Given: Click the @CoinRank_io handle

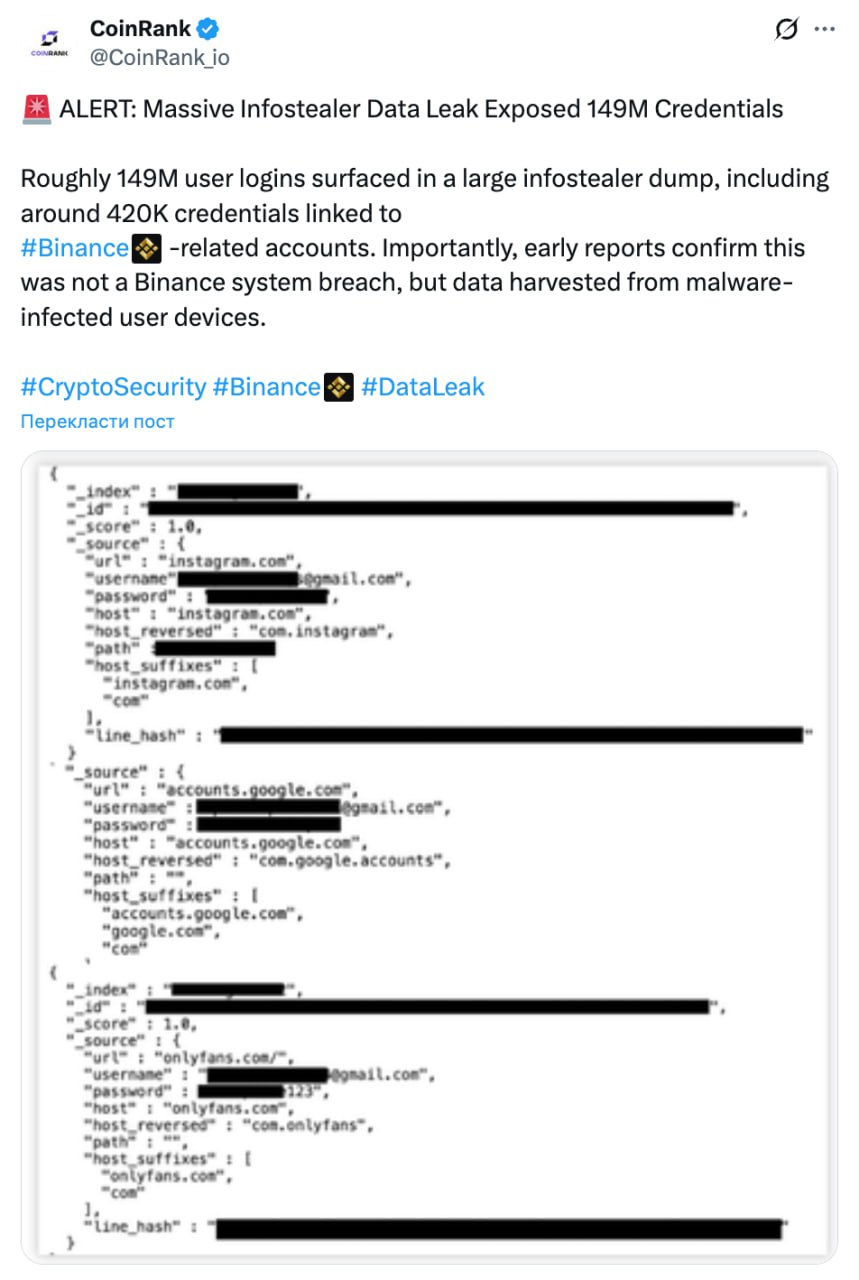Looking at the screenshot, I should tap(160, 58).
